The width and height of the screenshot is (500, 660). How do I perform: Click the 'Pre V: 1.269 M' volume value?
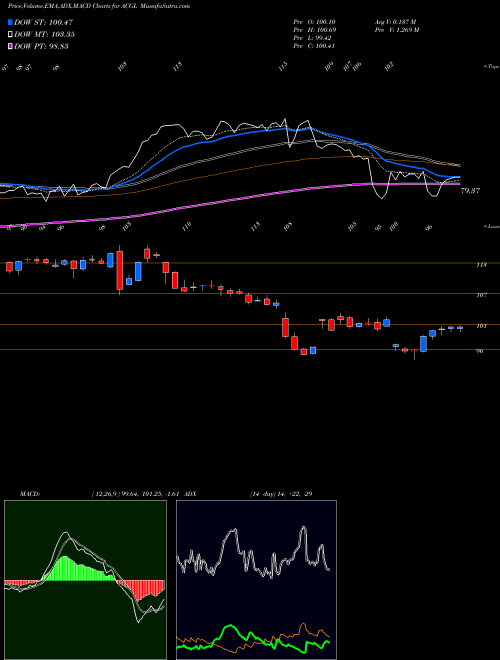point(396,30)
